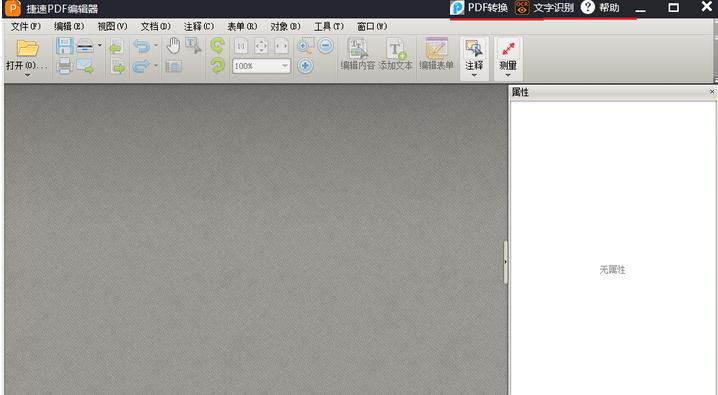Save document with the floppy disk icon

click(x=64, y=46)
